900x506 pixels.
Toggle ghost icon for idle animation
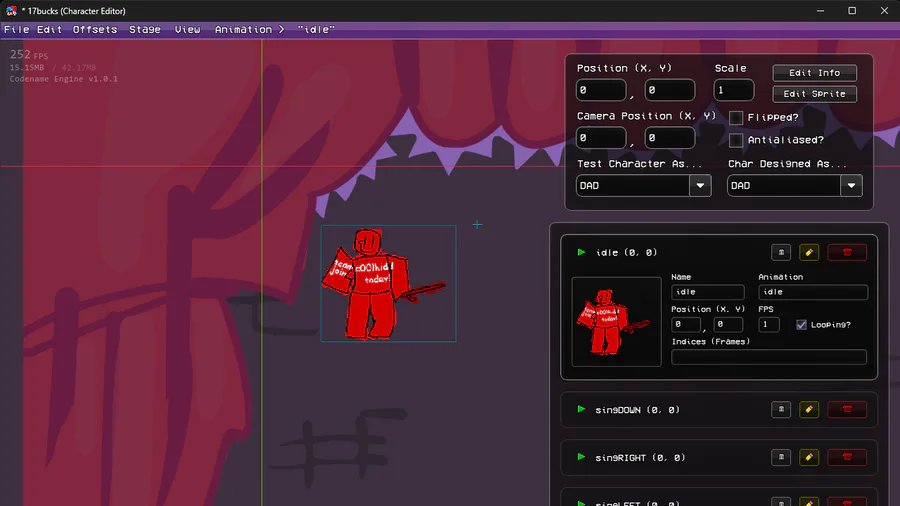pos(781,252)
